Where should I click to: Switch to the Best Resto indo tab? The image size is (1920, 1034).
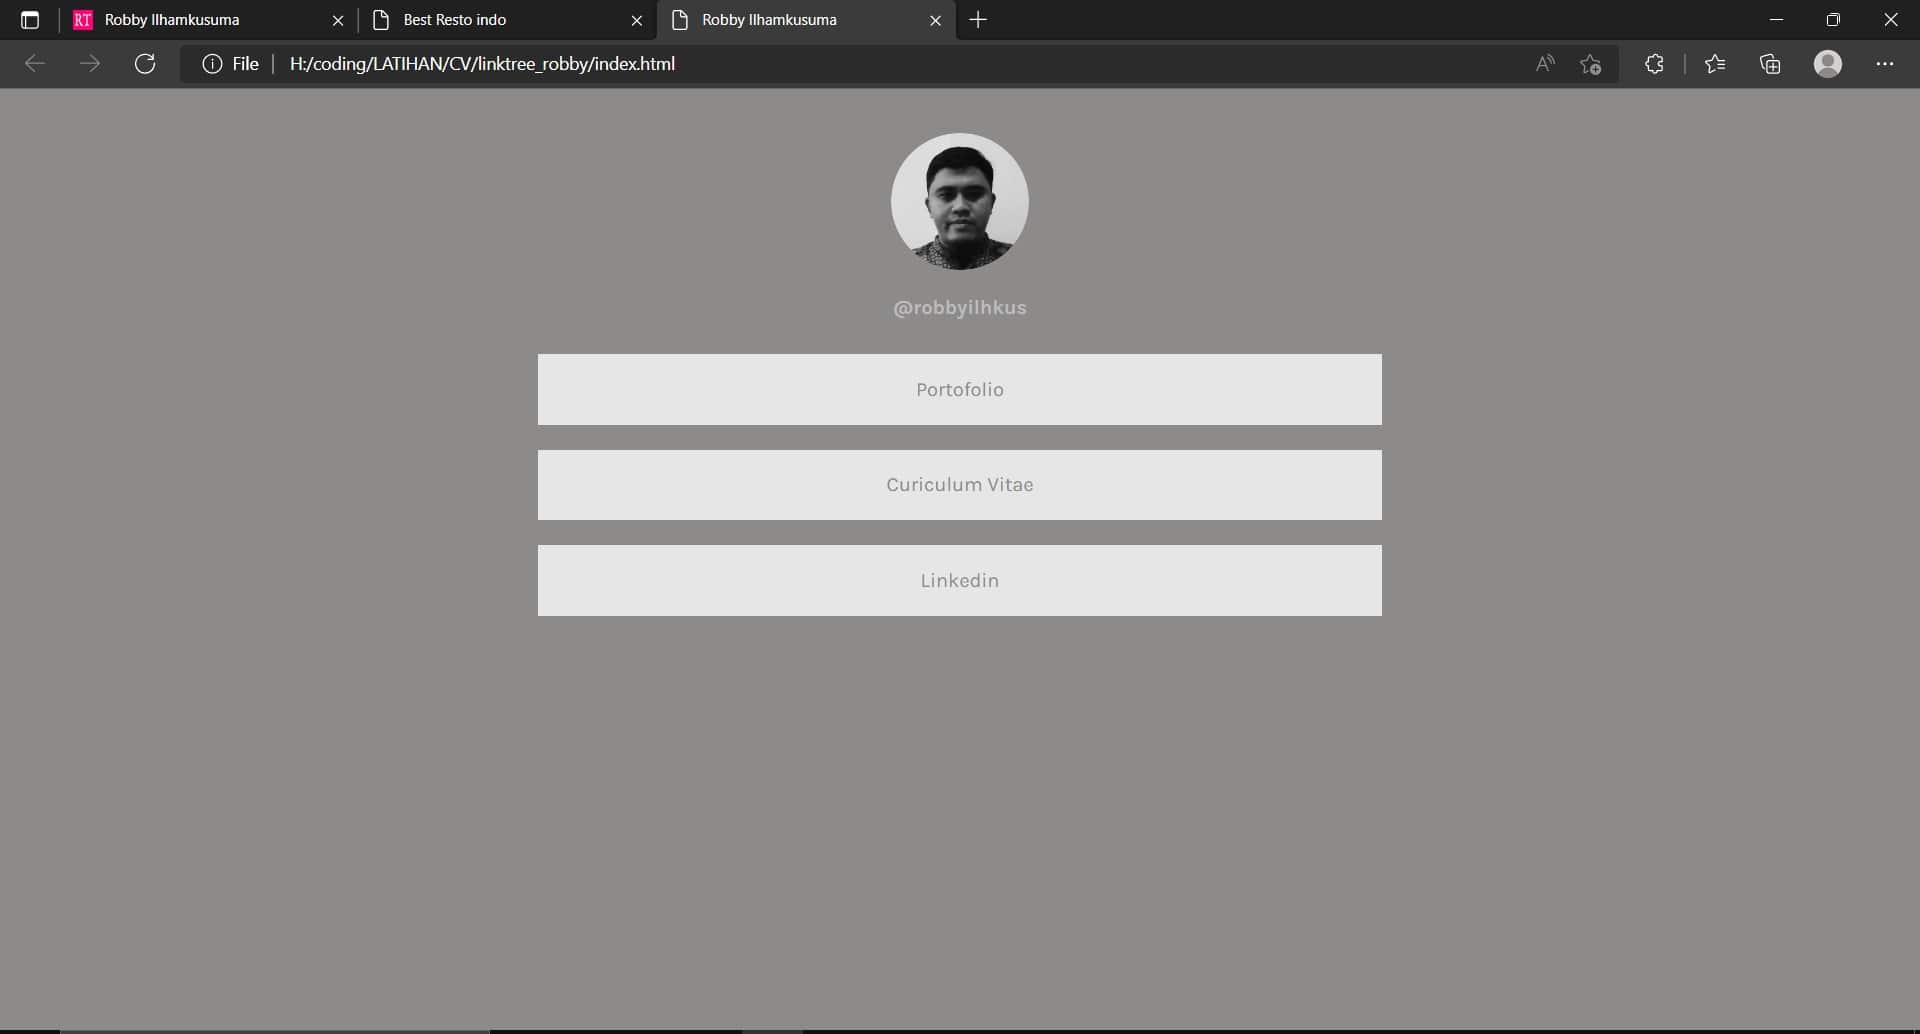point(490,20)
